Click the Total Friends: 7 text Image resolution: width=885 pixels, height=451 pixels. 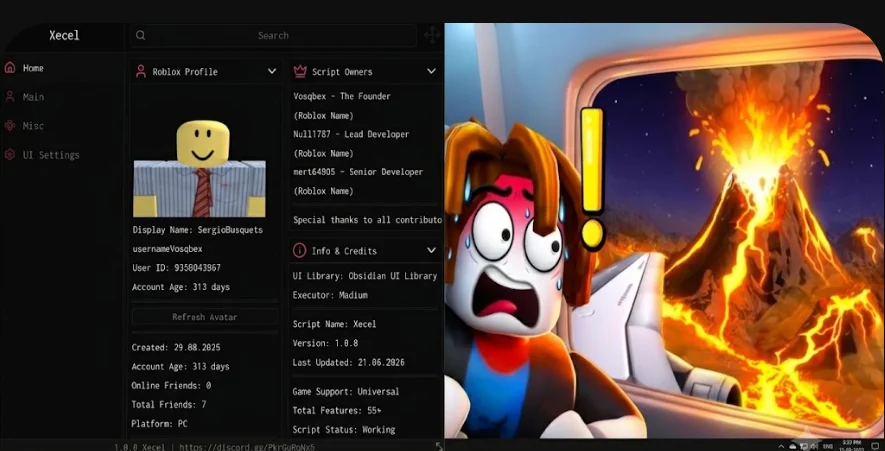pyautogui.click(x=169, y=404)
